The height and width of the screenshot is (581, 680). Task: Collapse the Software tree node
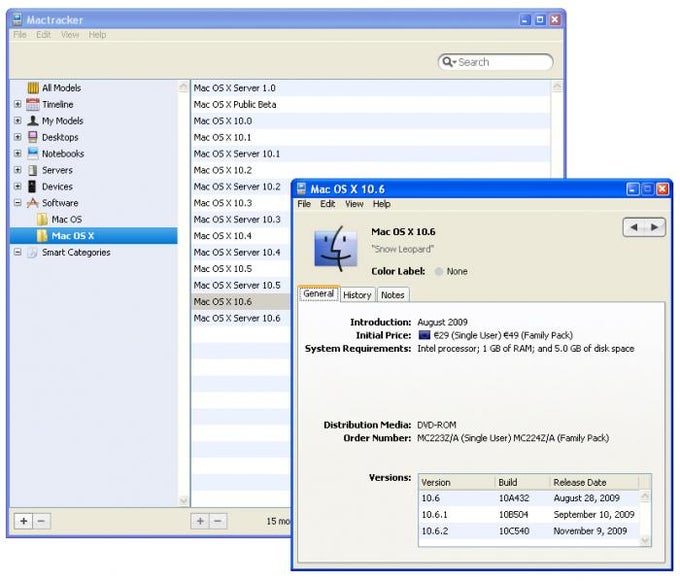coord(17,203)
